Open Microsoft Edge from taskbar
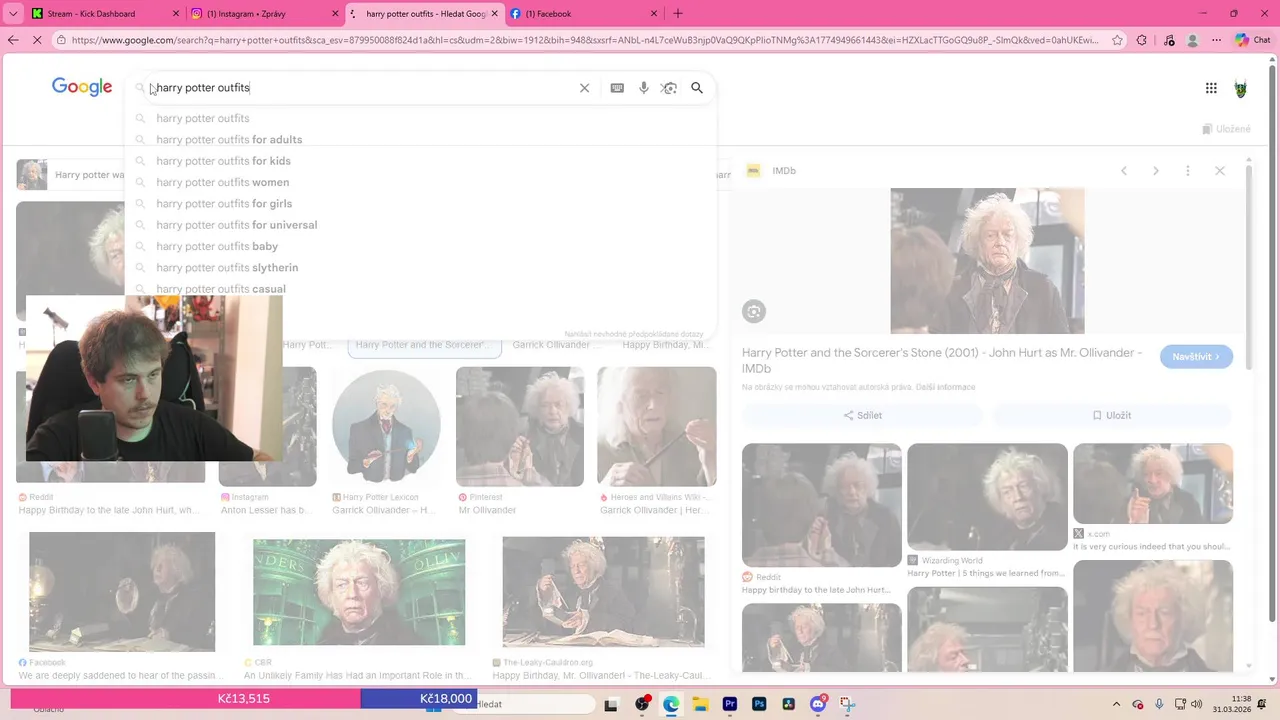 (x=671, y=704)
